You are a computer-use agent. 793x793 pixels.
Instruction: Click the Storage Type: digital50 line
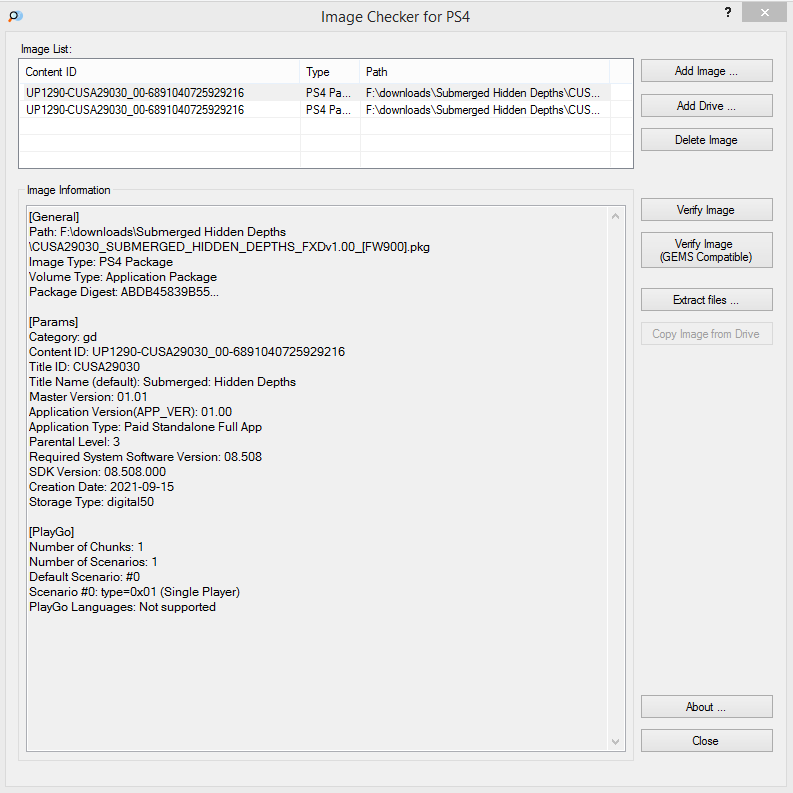pos(92,502)
